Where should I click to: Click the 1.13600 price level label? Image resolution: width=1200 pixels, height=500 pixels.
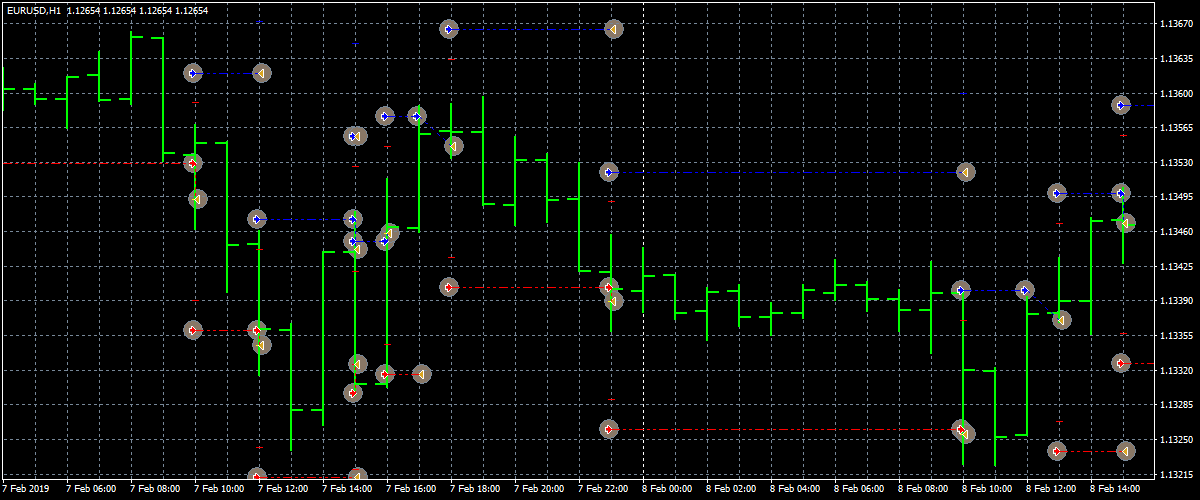[x=1177, y=94]
